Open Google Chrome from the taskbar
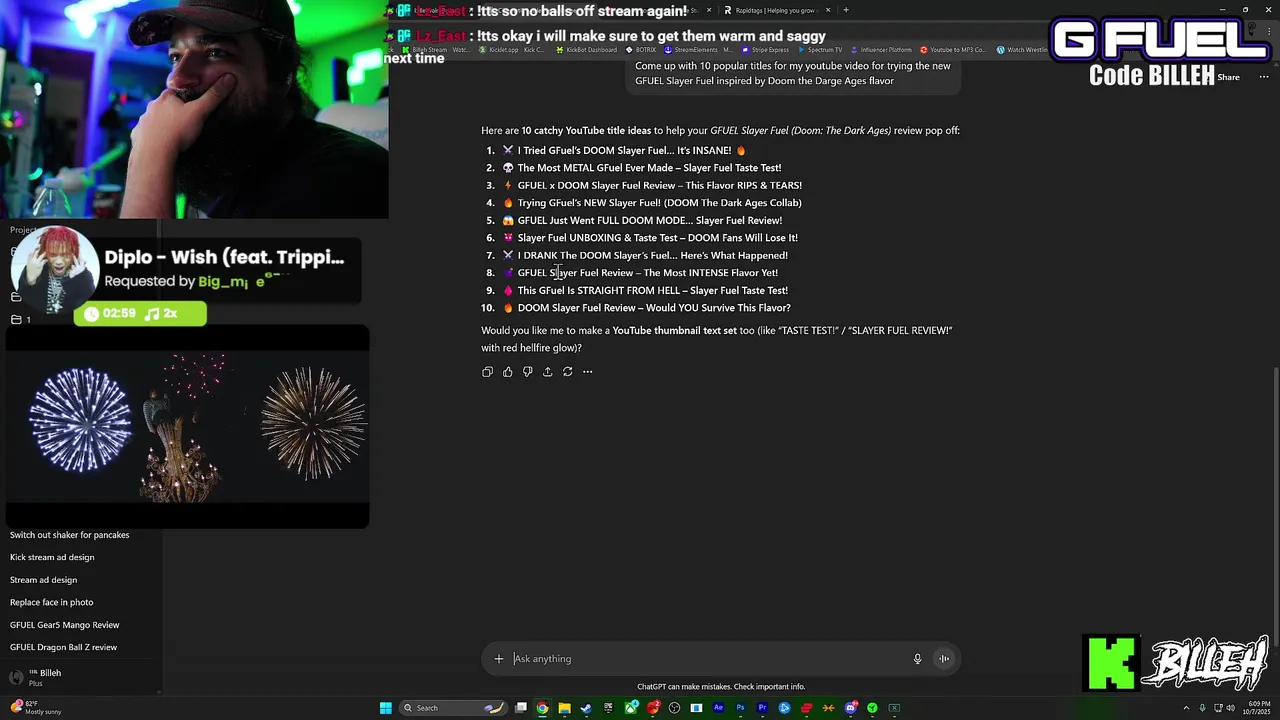This screenshot has width=1280, height=720. pyautogui.click(x=542, y=708)
